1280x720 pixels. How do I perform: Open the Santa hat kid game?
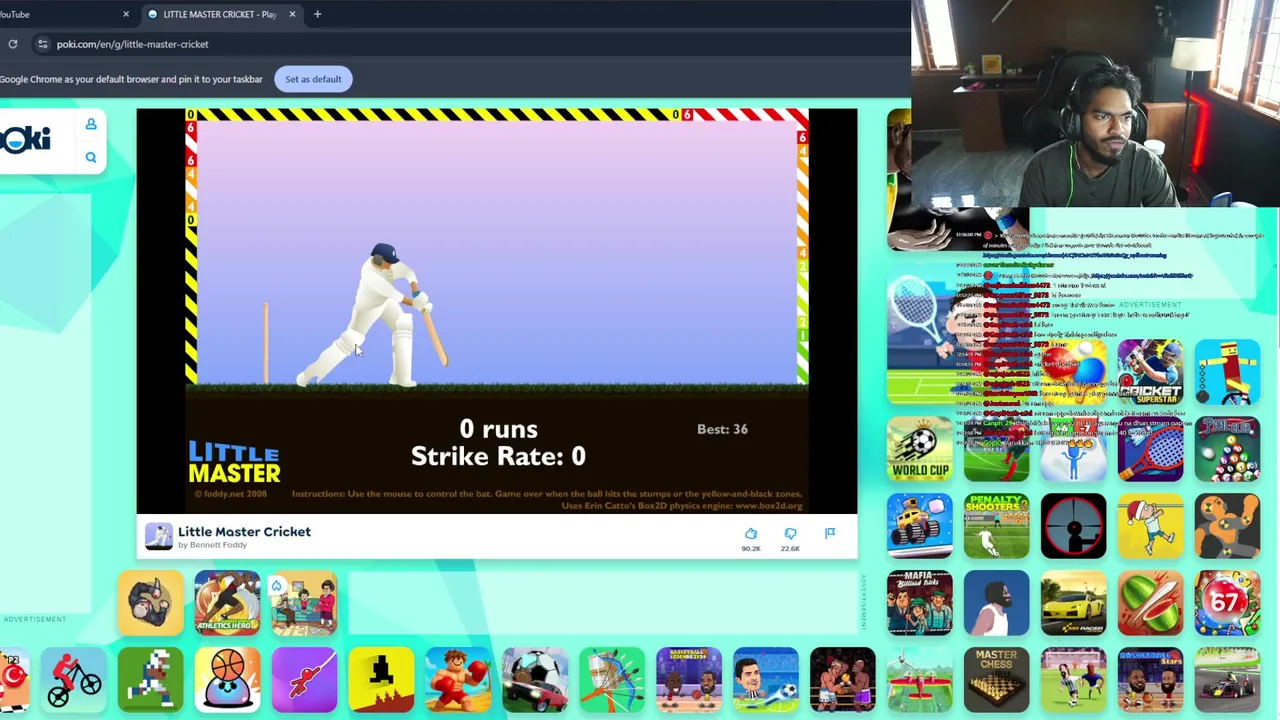coord(1151,526)
